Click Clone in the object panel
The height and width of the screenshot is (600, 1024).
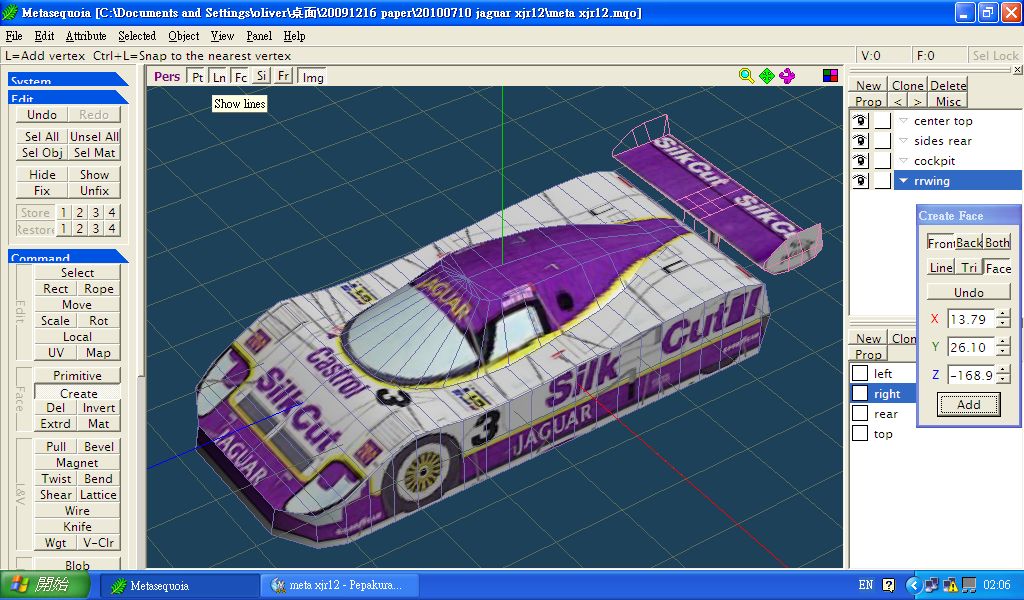(x=907, y=86)
